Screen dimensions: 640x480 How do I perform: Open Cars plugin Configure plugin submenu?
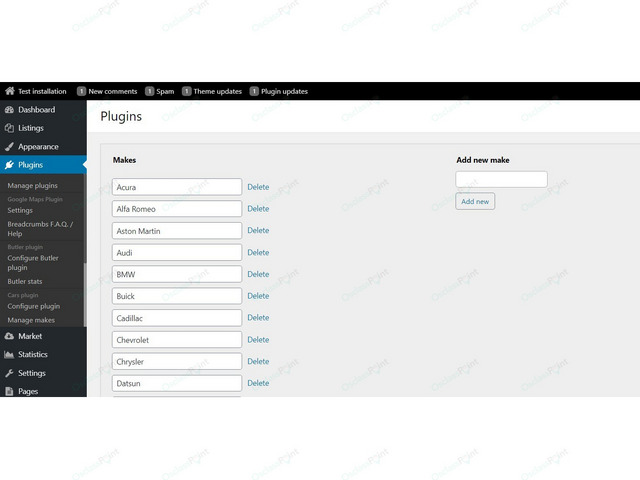[x=33, y=306]
